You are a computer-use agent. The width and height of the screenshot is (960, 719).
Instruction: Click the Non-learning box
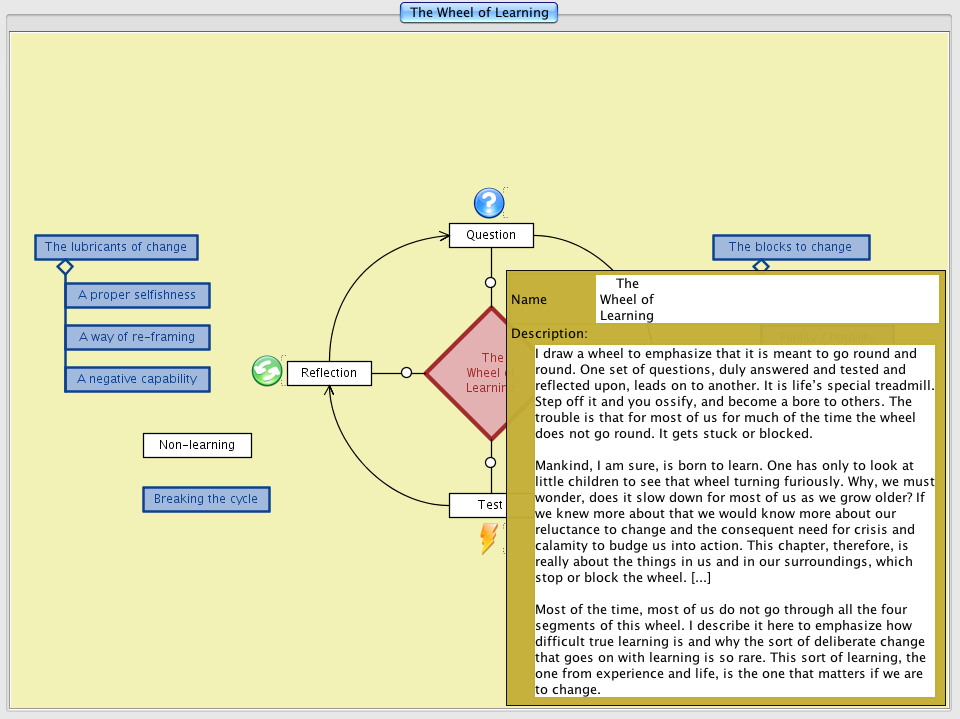(197, 445)
